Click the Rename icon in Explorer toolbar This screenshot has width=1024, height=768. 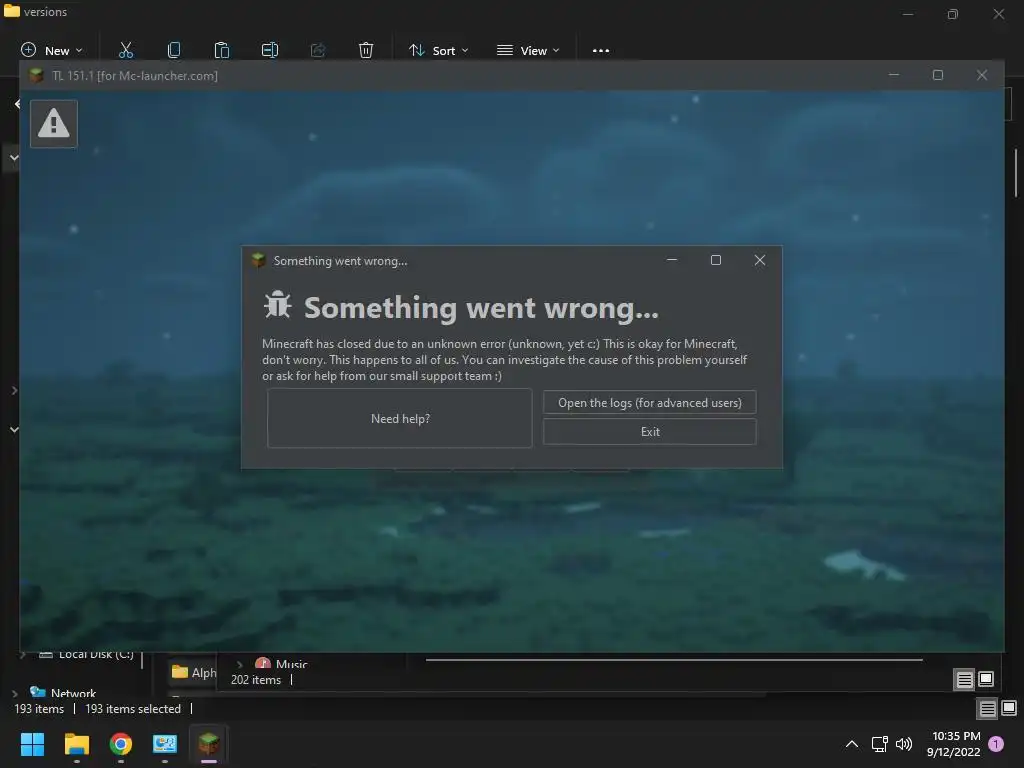[270, 50]
